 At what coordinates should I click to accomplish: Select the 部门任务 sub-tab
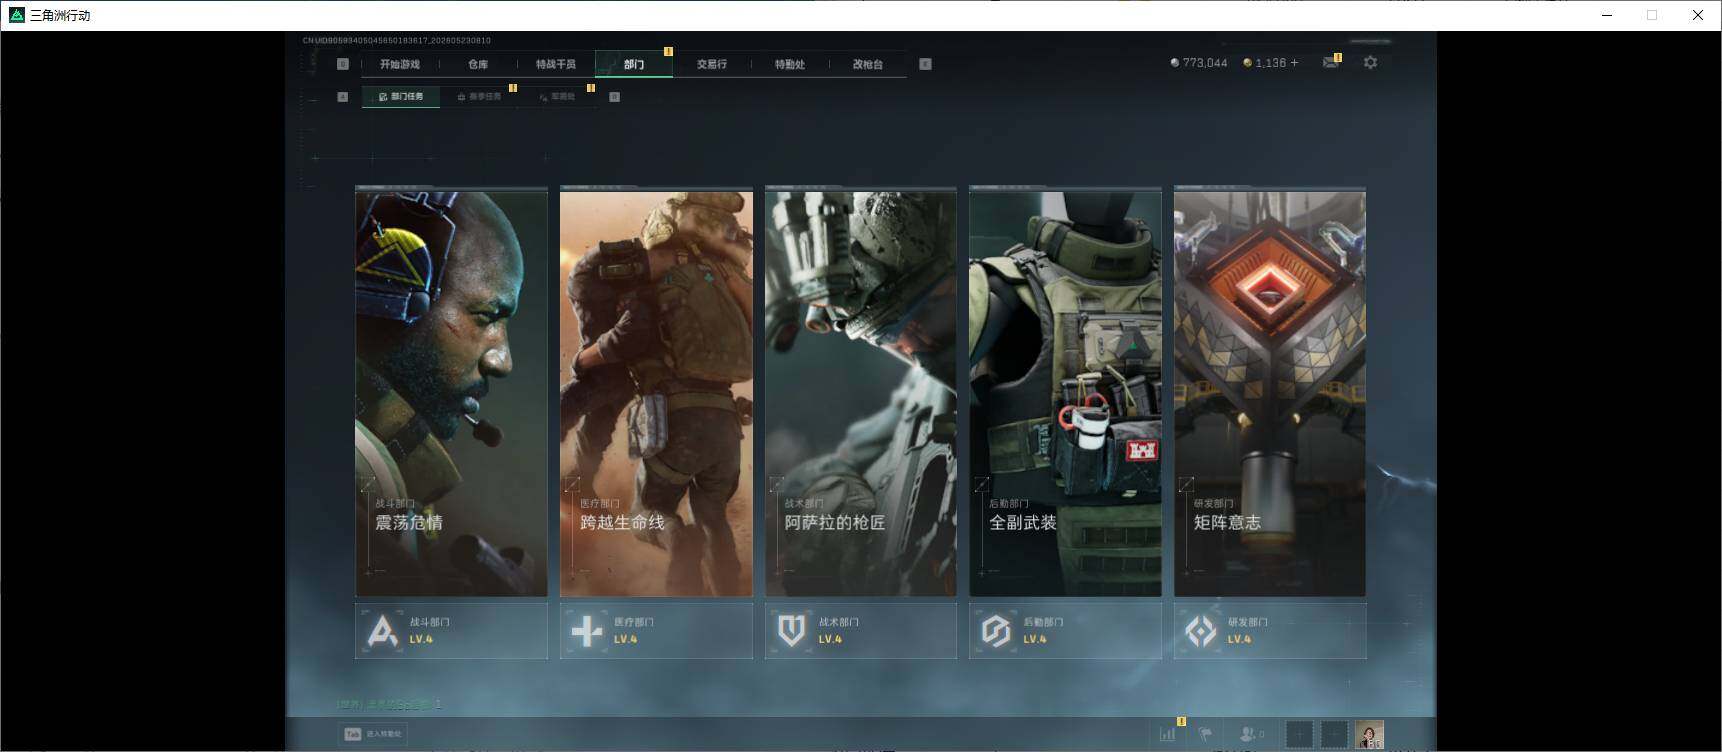point(401,97)
